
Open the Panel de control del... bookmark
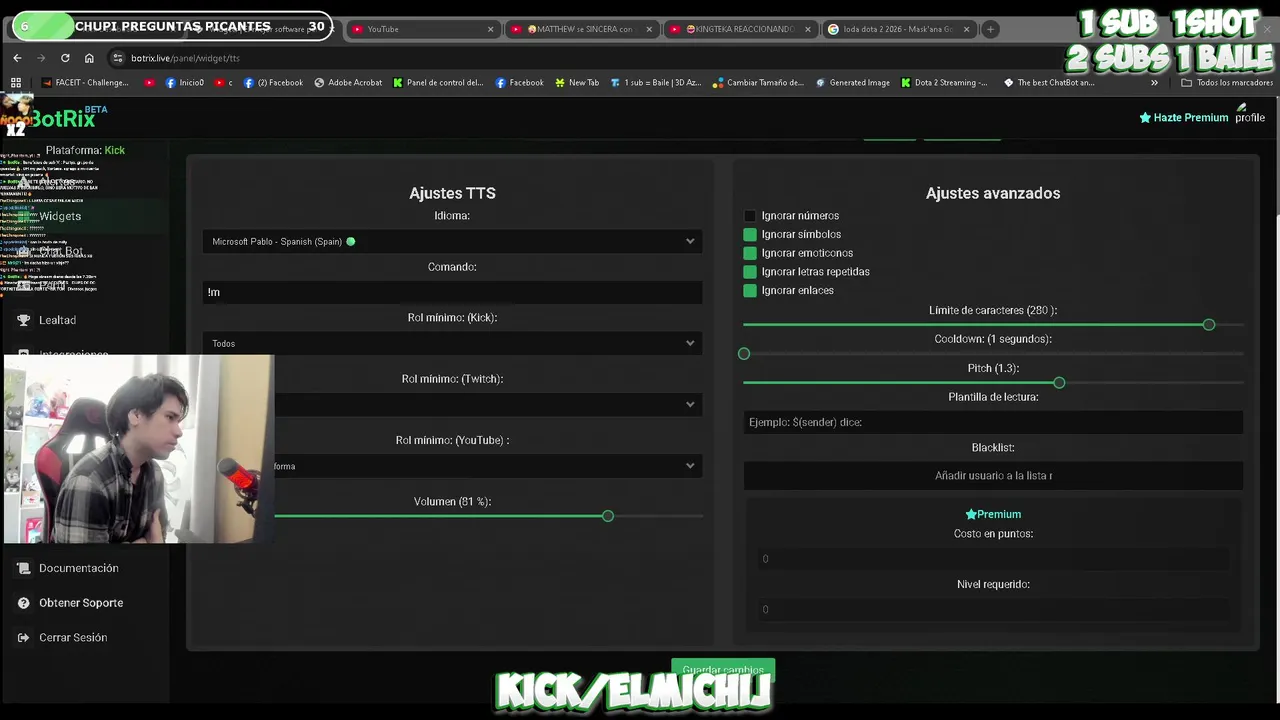coord(438,83)
